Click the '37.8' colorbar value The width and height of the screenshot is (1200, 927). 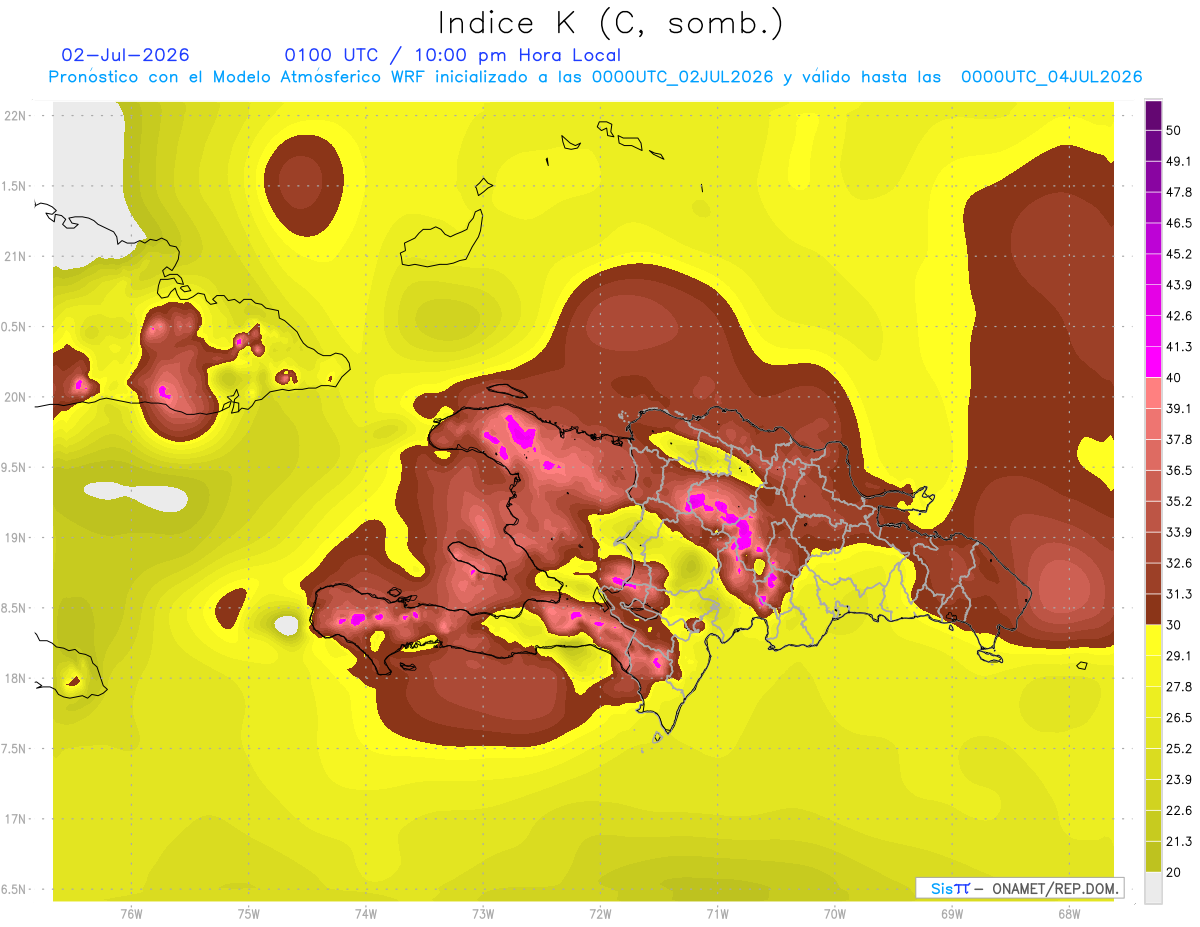tap(1179, 439)
